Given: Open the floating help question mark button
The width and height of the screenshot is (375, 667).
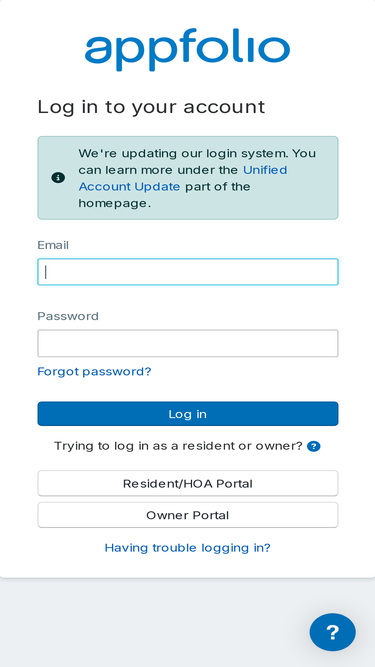Looking at the screenshot, I should pos(332,632).
